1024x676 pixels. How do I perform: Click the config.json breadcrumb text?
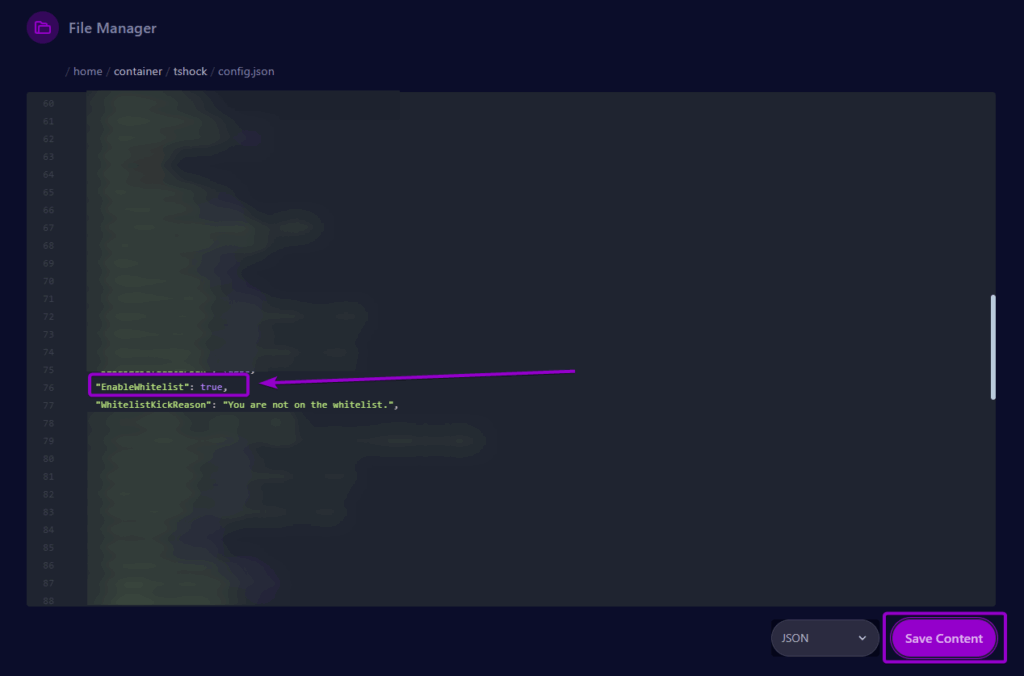click(x=246, y=71)
